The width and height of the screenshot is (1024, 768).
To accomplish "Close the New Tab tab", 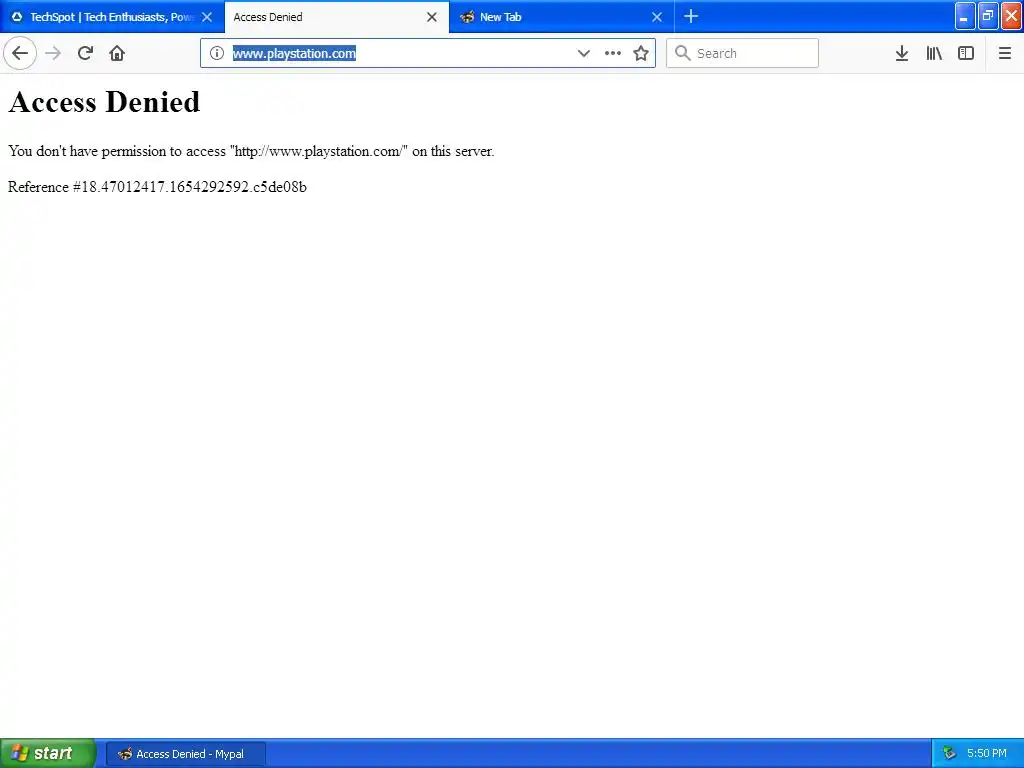I will pyautogui.click(x=657, y=17).
